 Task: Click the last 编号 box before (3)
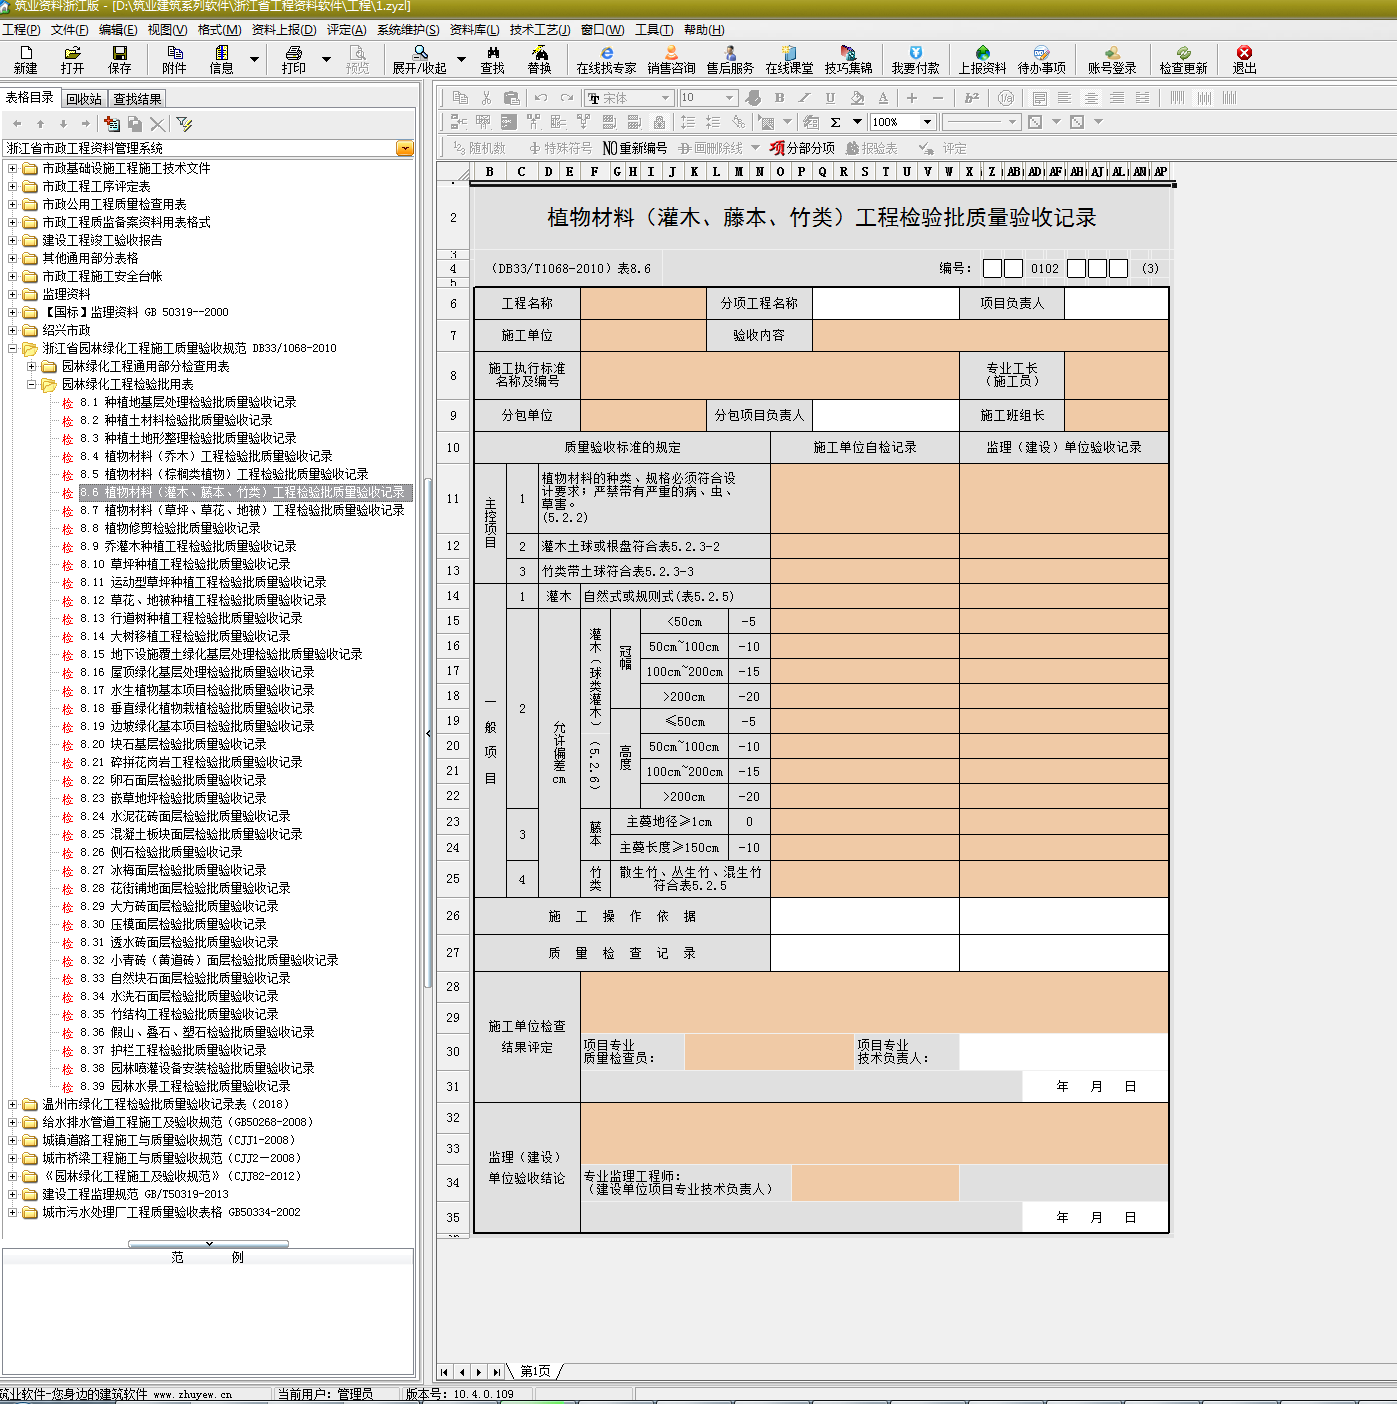[x=1118, y=268]
